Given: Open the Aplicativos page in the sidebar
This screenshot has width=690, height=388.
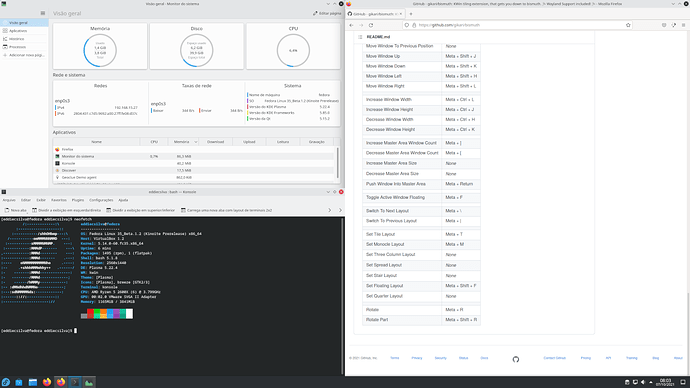Looking at the screenshot, I should point(24,31).
